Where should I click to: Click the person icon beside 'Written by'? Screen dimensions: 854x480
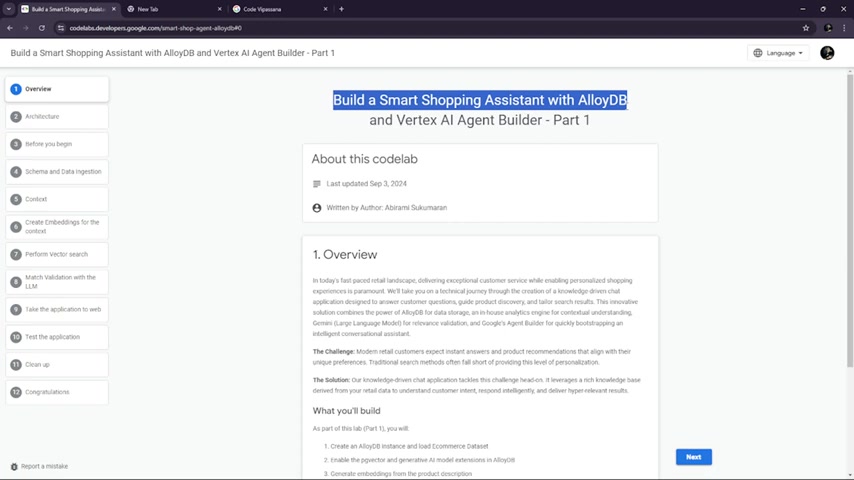[316, 208]
